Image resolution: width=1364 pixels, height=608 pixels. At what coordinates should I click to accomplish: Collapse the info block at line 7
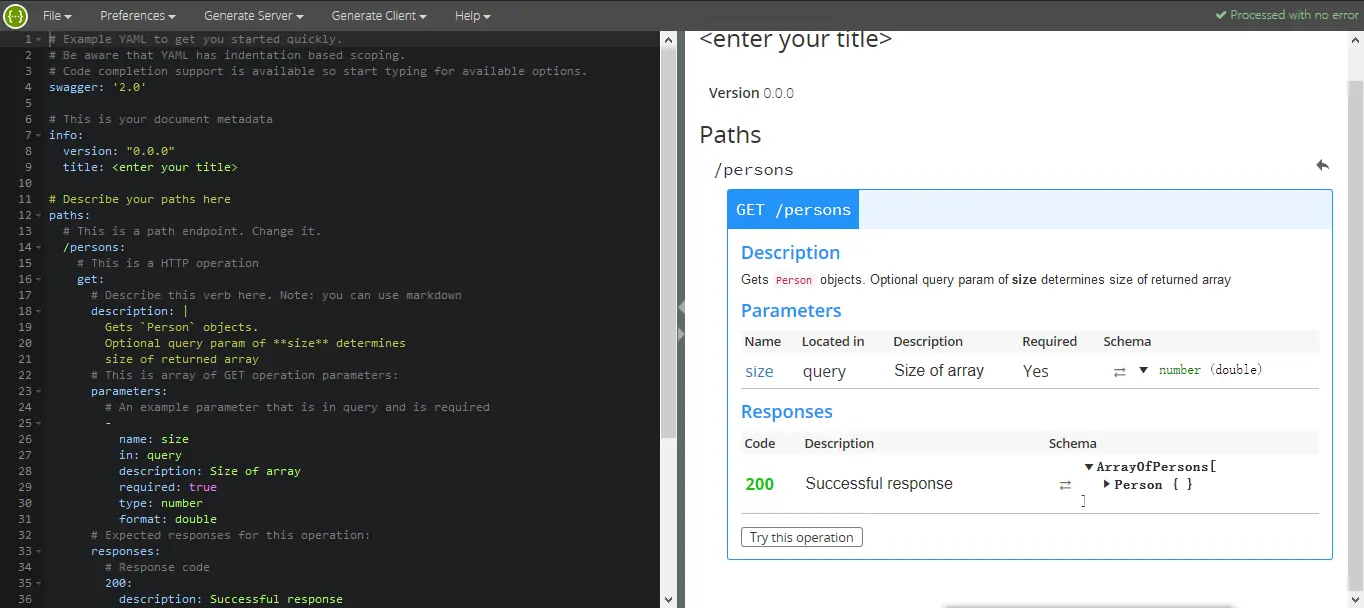(38, 135)
